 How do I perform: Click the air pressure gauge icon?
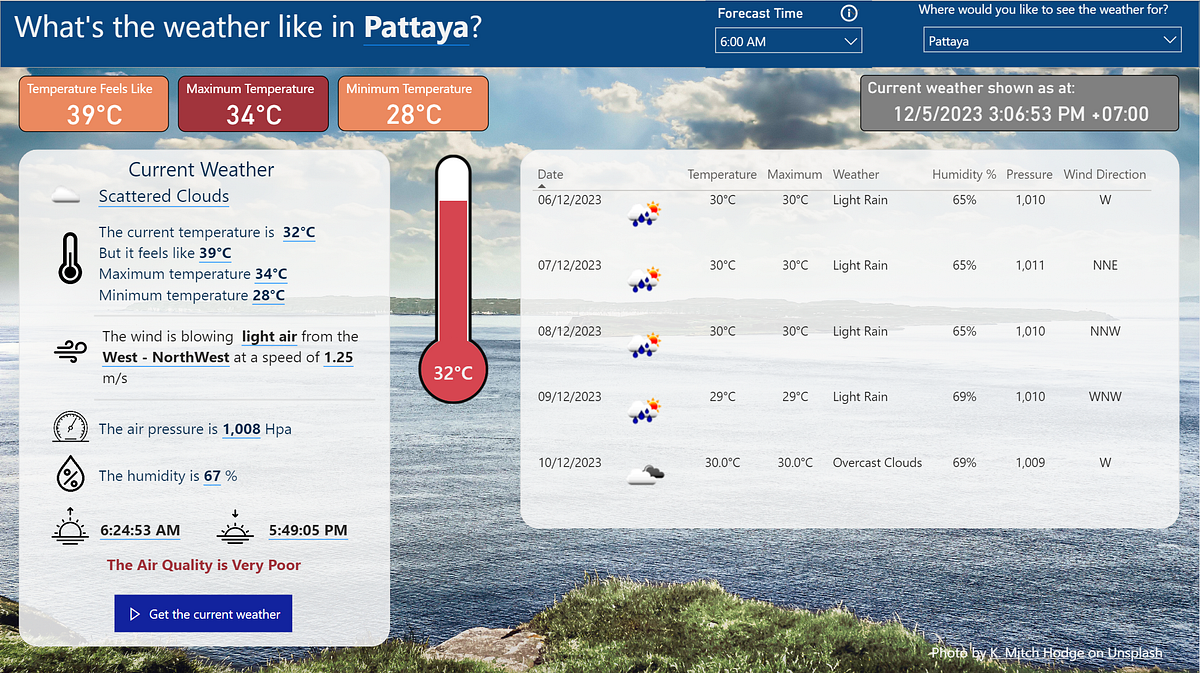click(x=68, y=427)
